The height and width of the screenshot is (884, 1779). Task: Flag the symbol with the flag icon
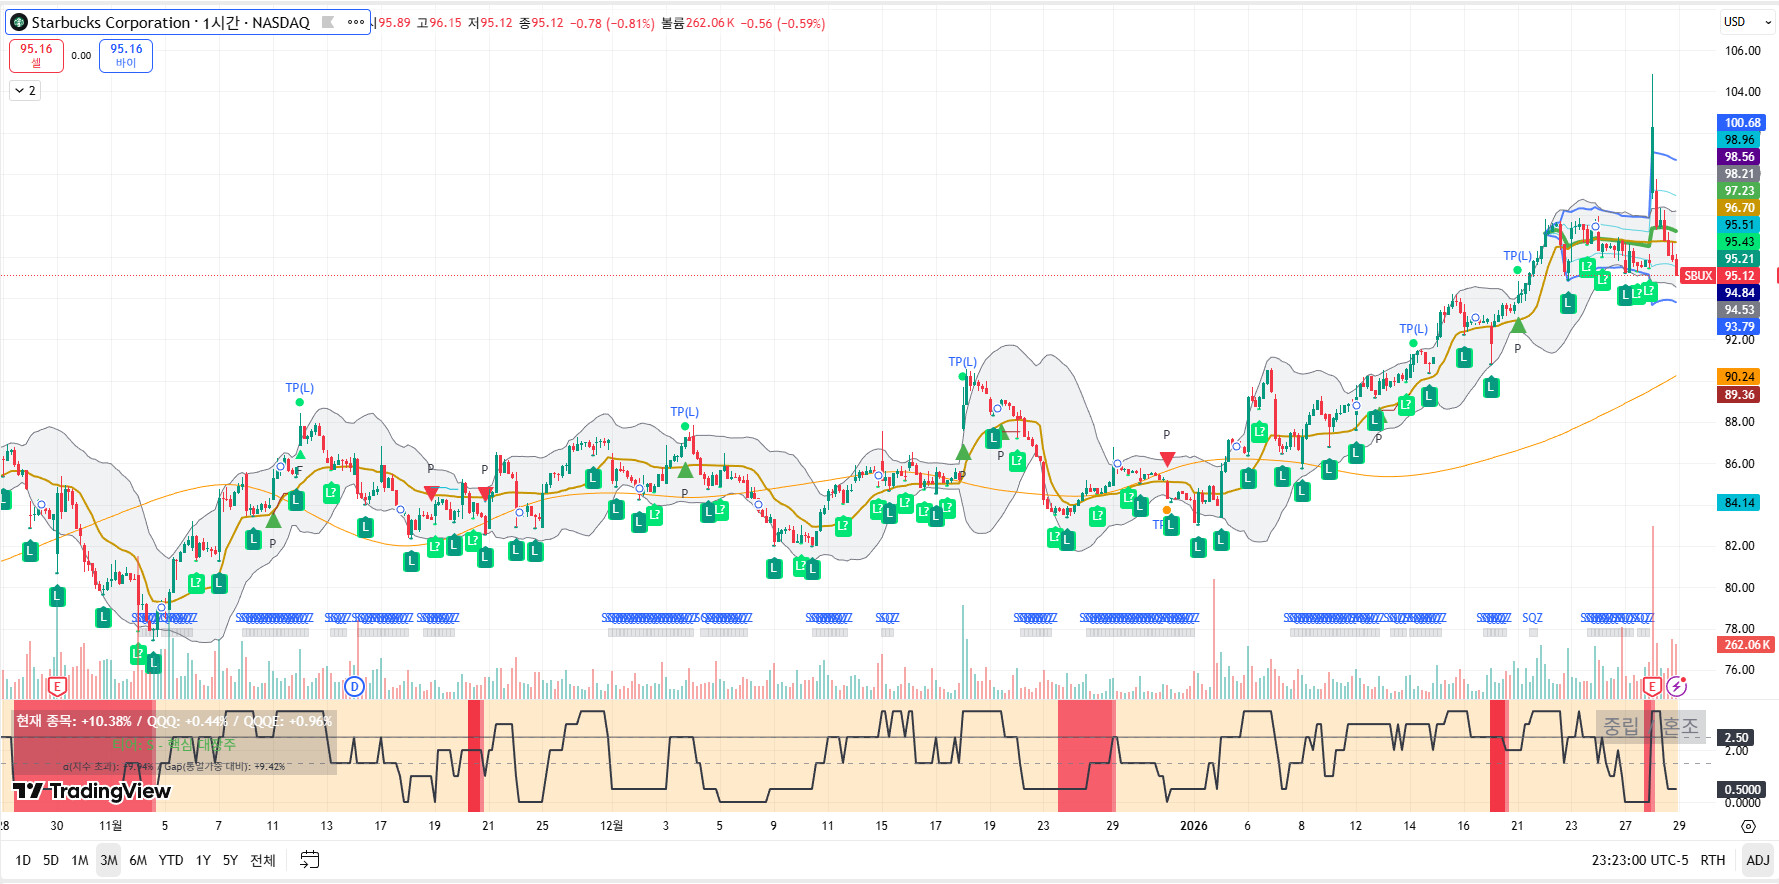click(328, 22)
